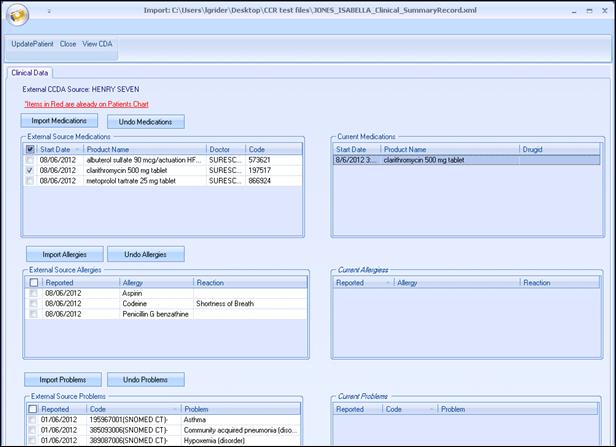Click Close in the toolbar
Image resolution: width=616 pixels, height=447 pixels.
click(68, 44)
